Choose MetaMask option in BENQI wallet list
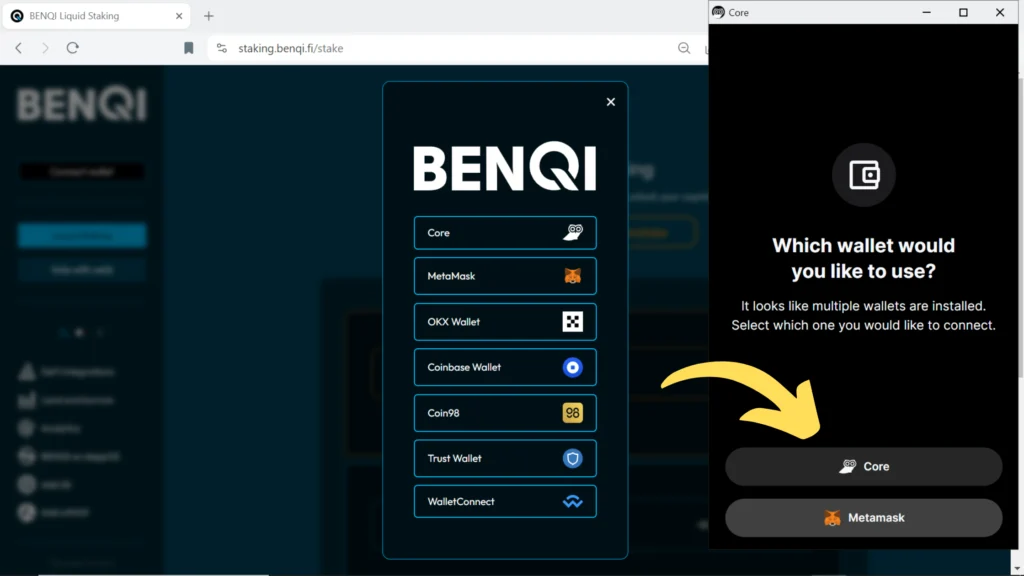The height and width of the screenshot is (576, 1024). 505,276
